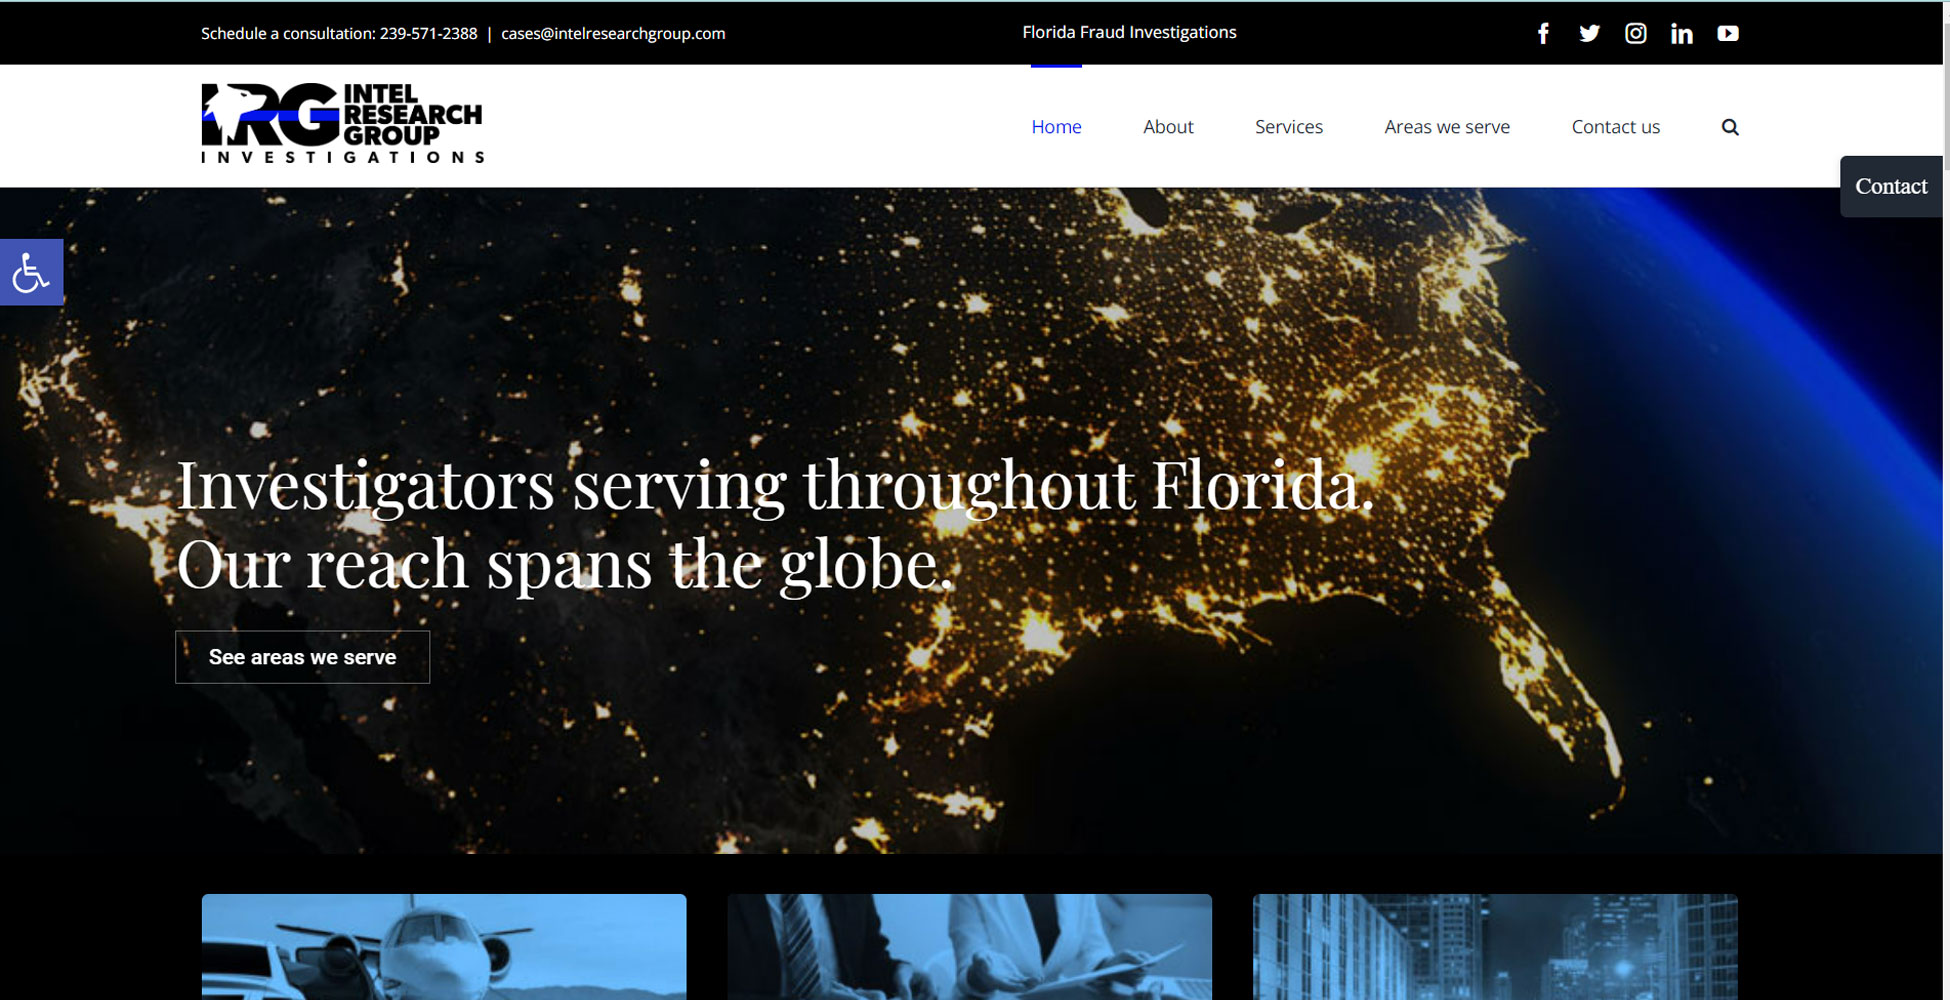Open the LinkedIn icon link
Screen dimensions: 1950x1000
(x=1681, y=34)
